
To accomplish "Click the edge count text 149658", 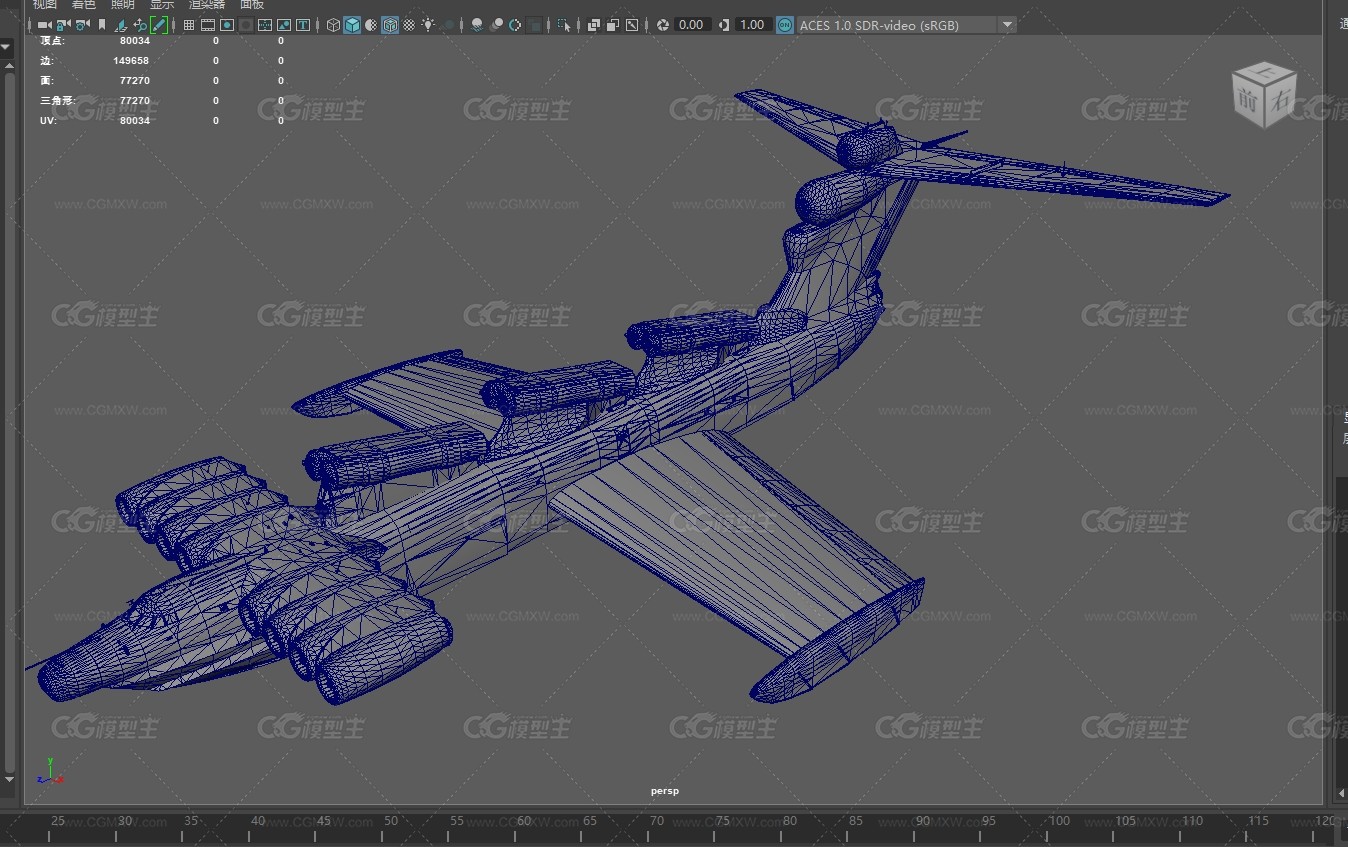I will (131, 61).
